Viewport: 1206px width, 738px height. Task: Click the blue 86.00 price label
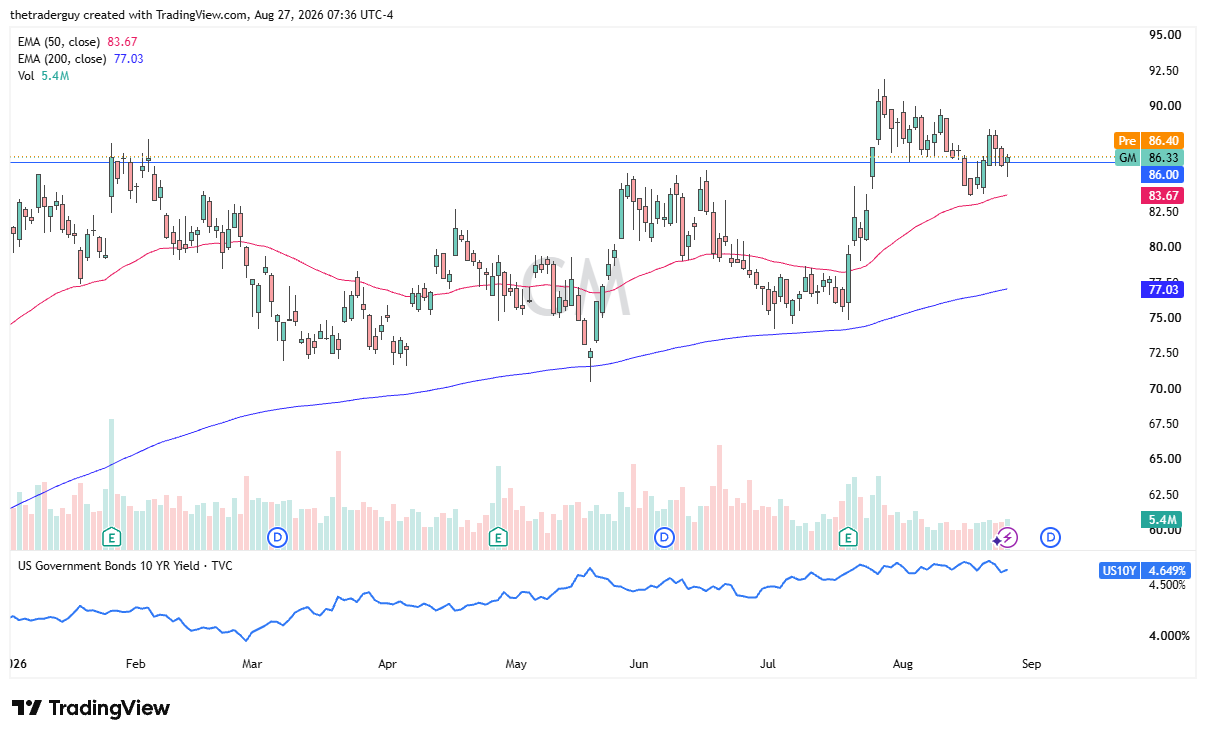(1163, 175)
